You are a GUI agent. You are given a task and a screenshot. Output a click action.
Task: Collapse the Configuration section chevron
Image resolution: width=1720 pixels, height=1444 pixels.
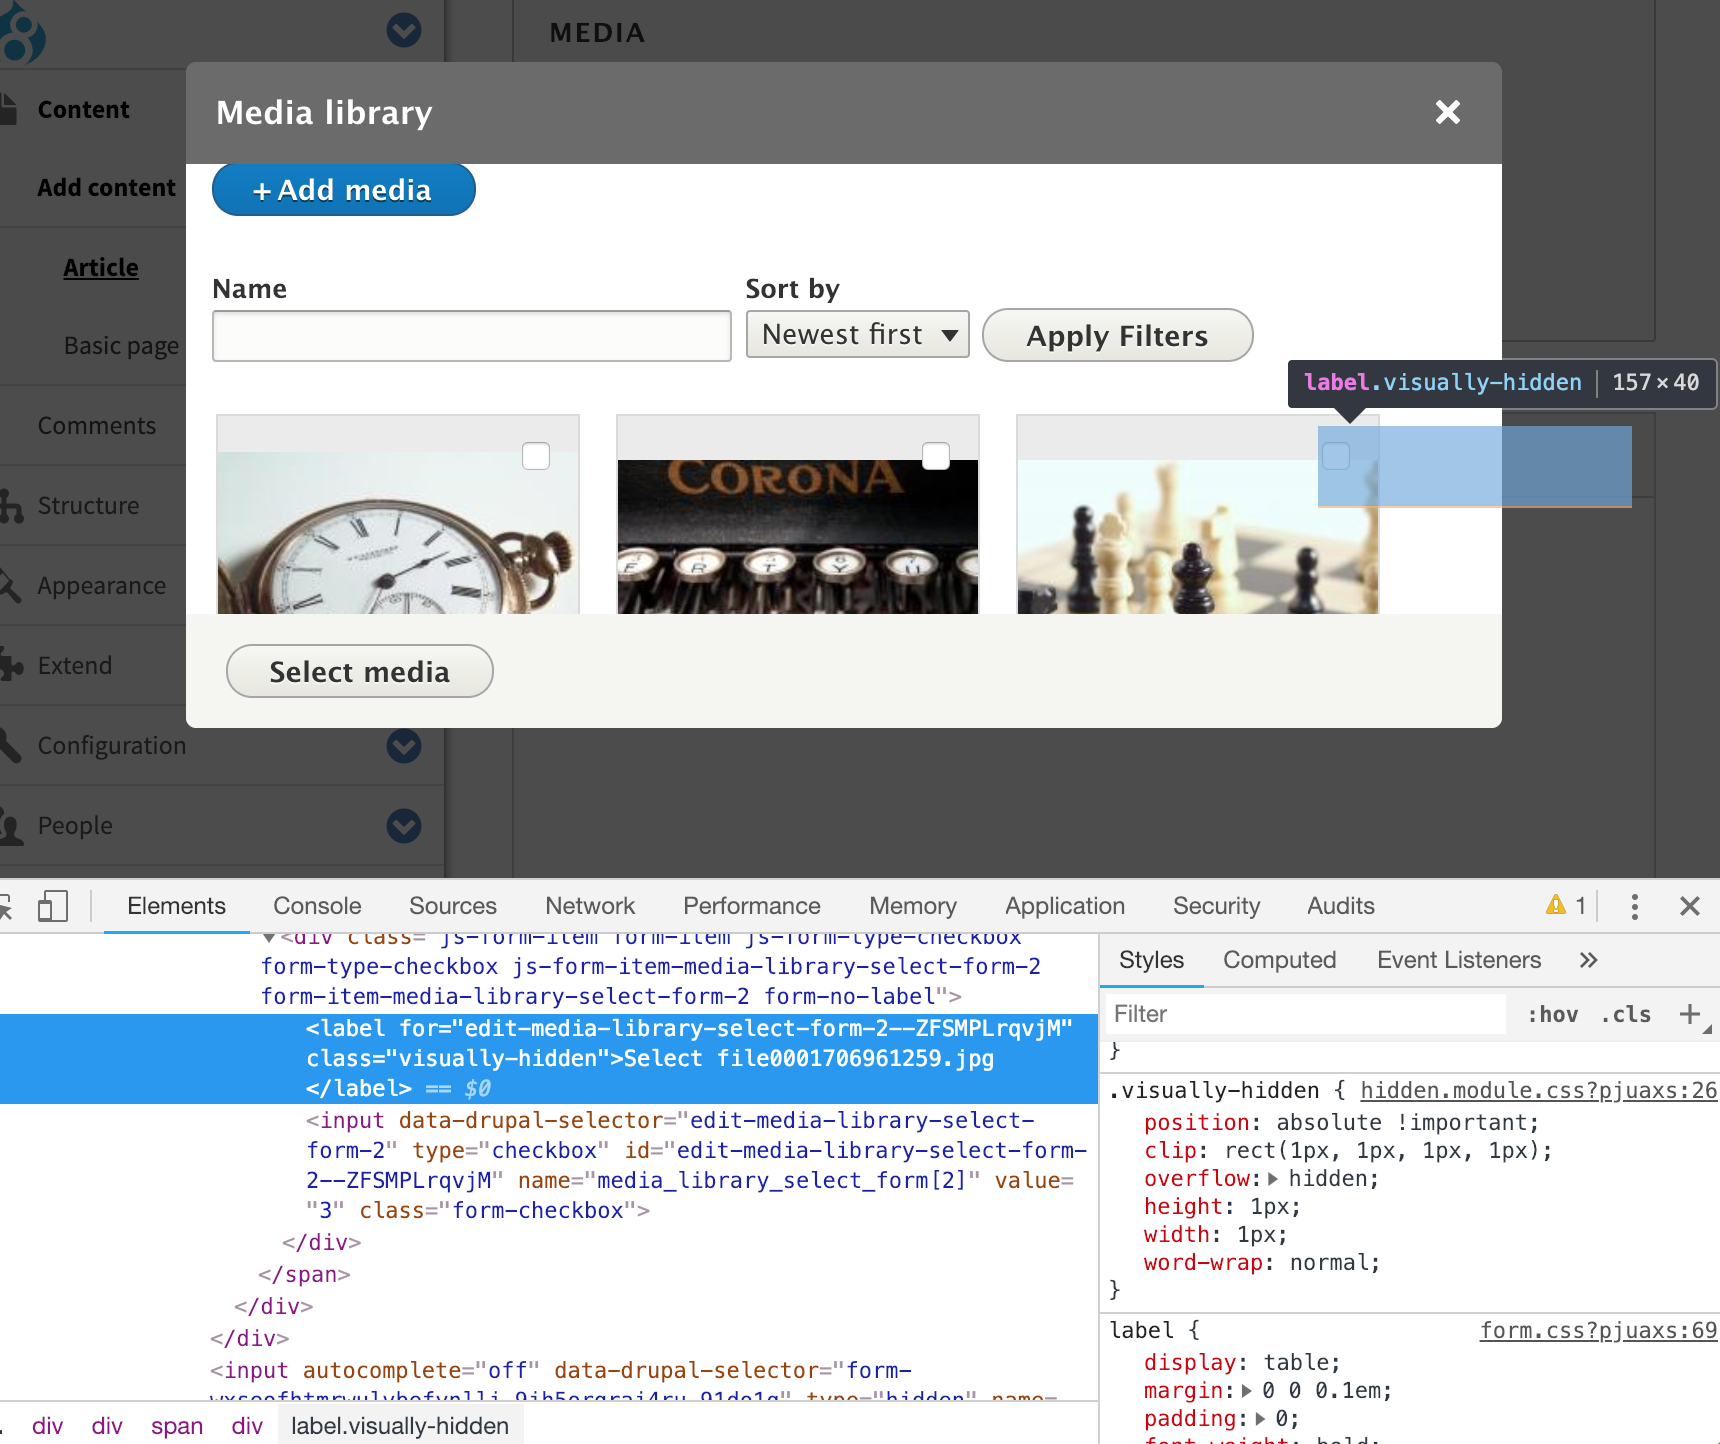click(403, 746)
